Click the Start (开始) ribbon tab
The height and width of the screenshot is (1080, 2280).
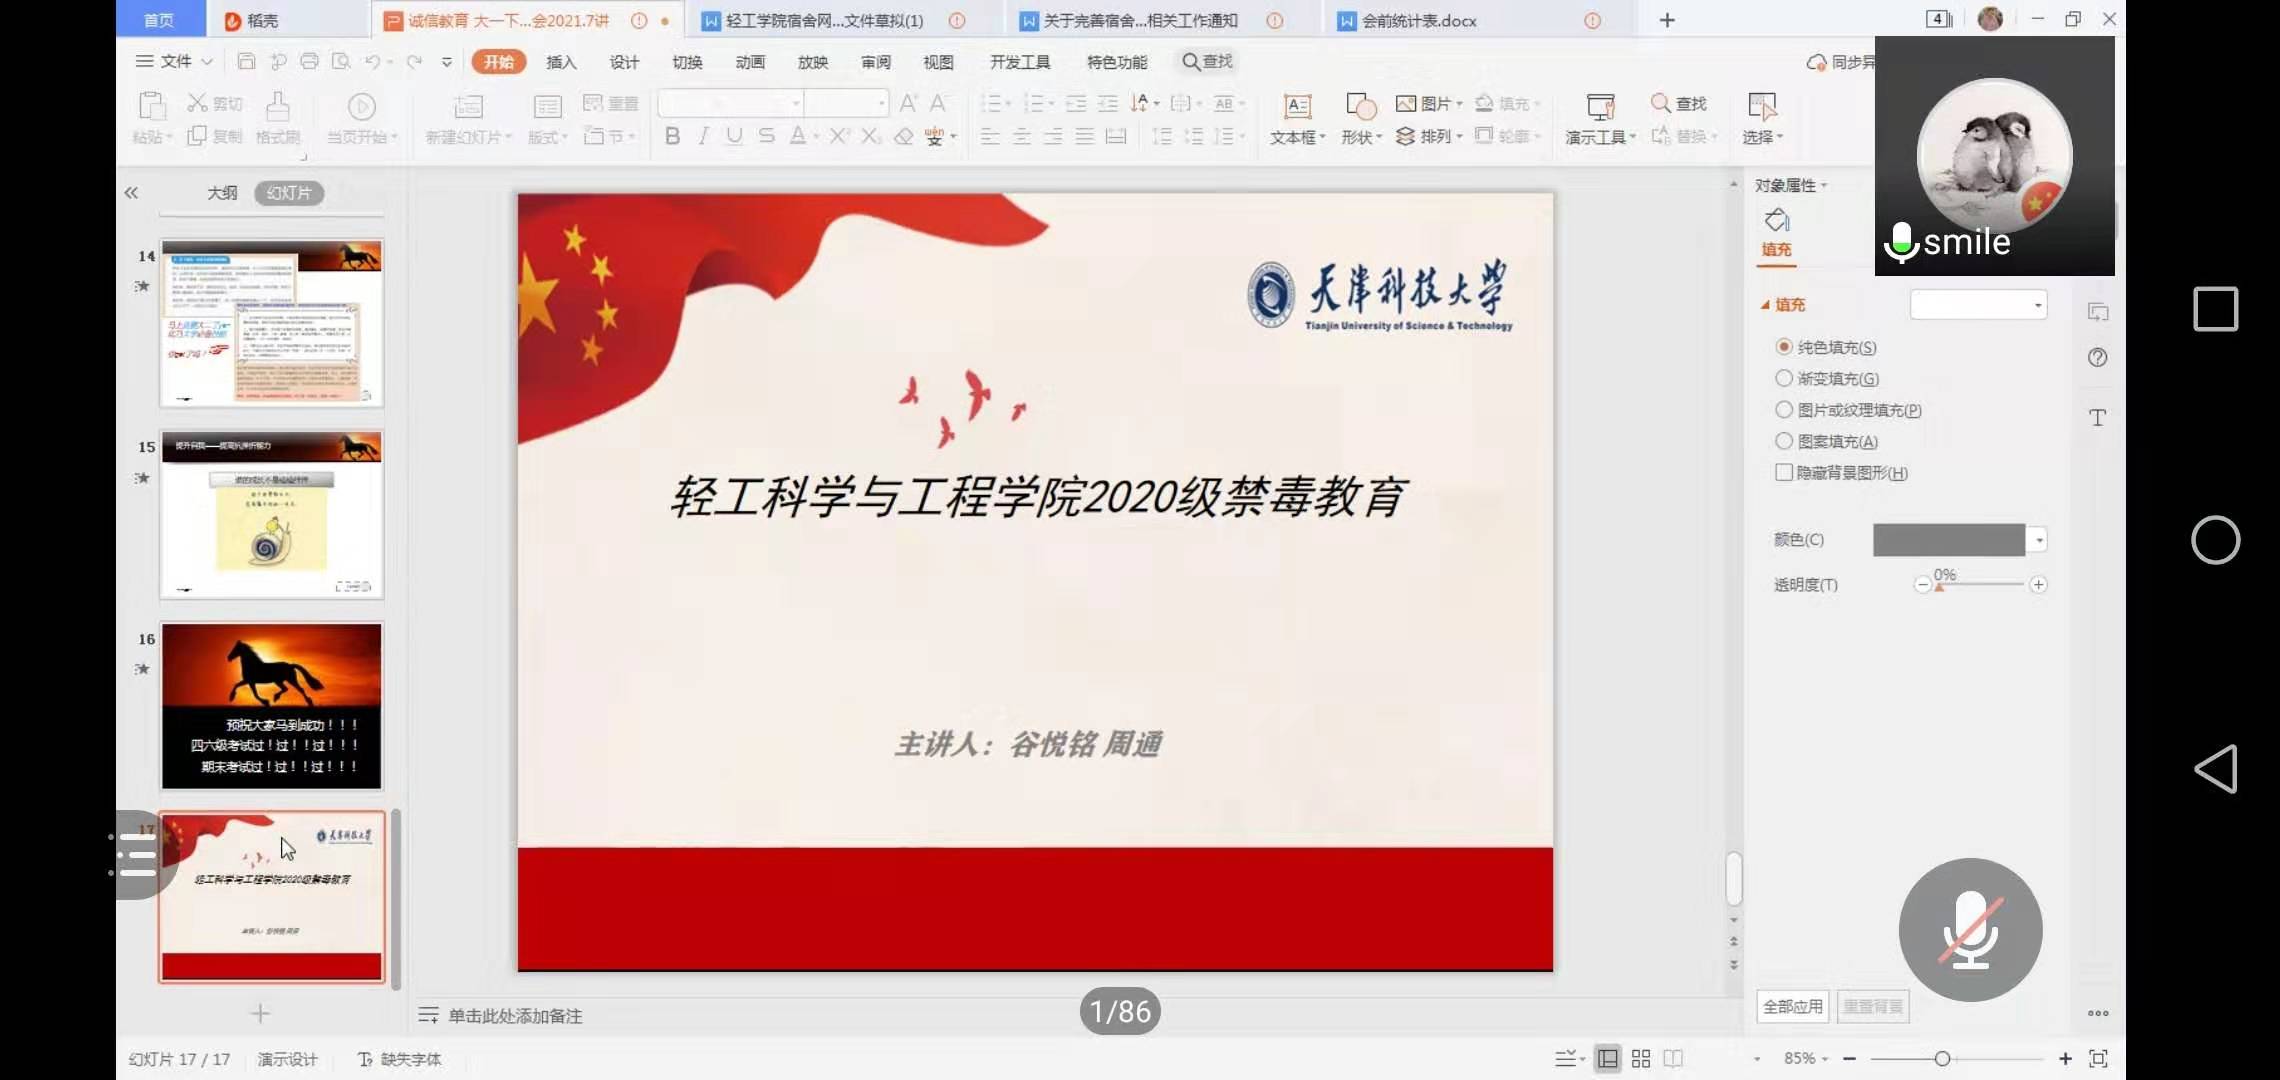tap(498, 62)
